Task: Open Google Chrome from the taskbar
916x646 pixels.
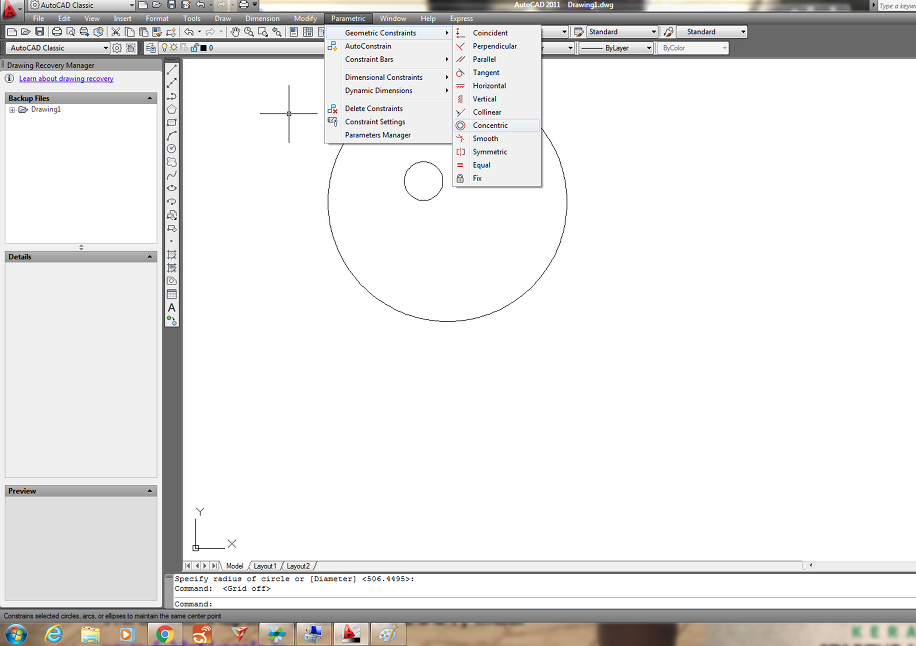Action: click(x=165, y=634)
